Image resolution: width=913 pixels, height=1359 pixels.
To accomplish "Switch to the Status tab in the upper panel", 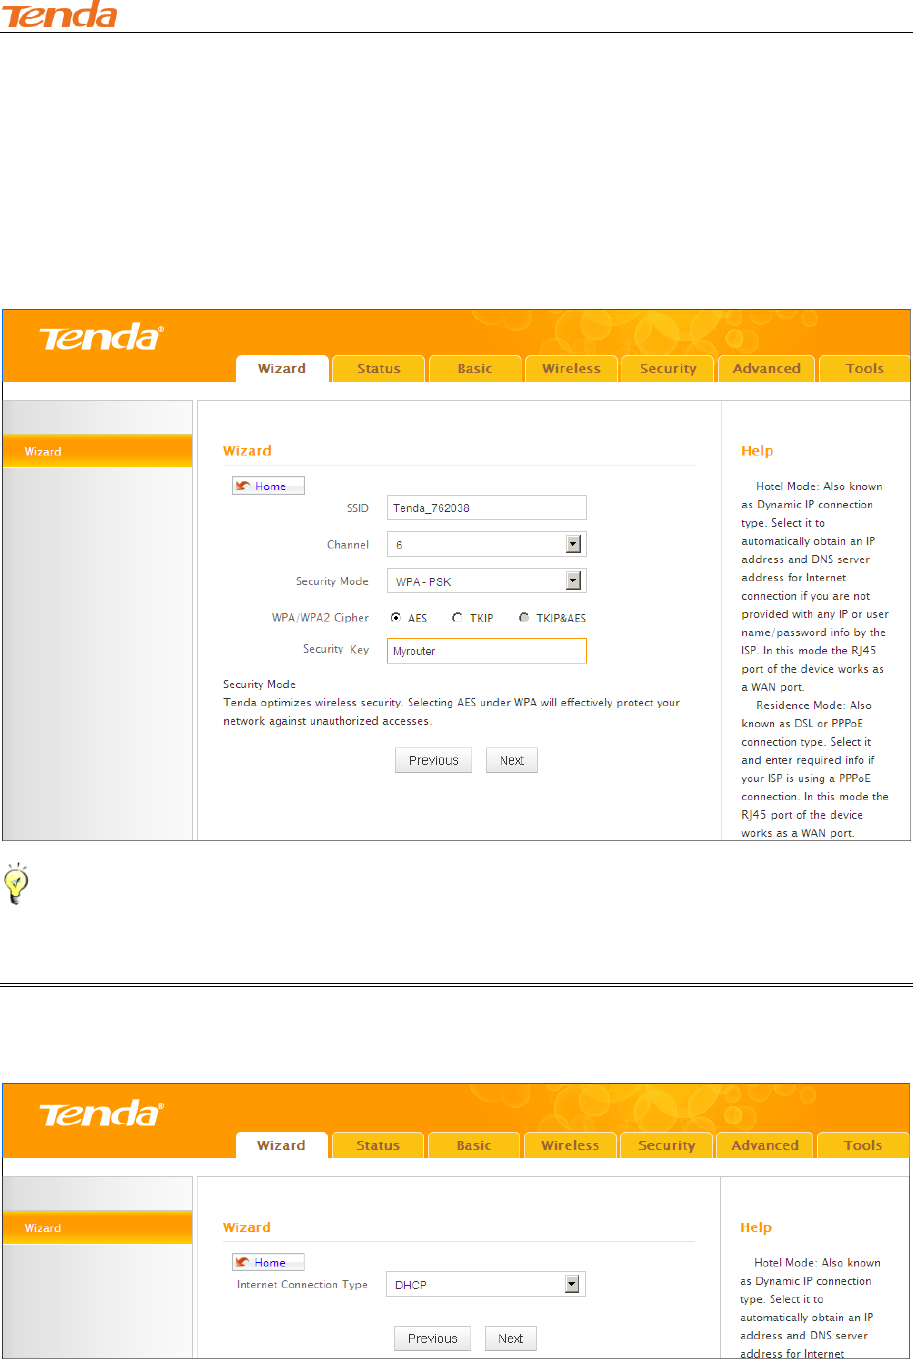I will [x=379, y=369].
